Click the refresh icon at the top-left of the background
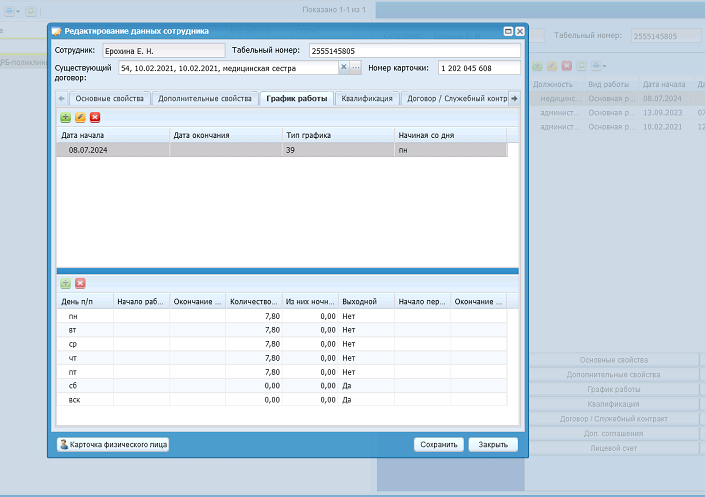 tap(31, 11)
